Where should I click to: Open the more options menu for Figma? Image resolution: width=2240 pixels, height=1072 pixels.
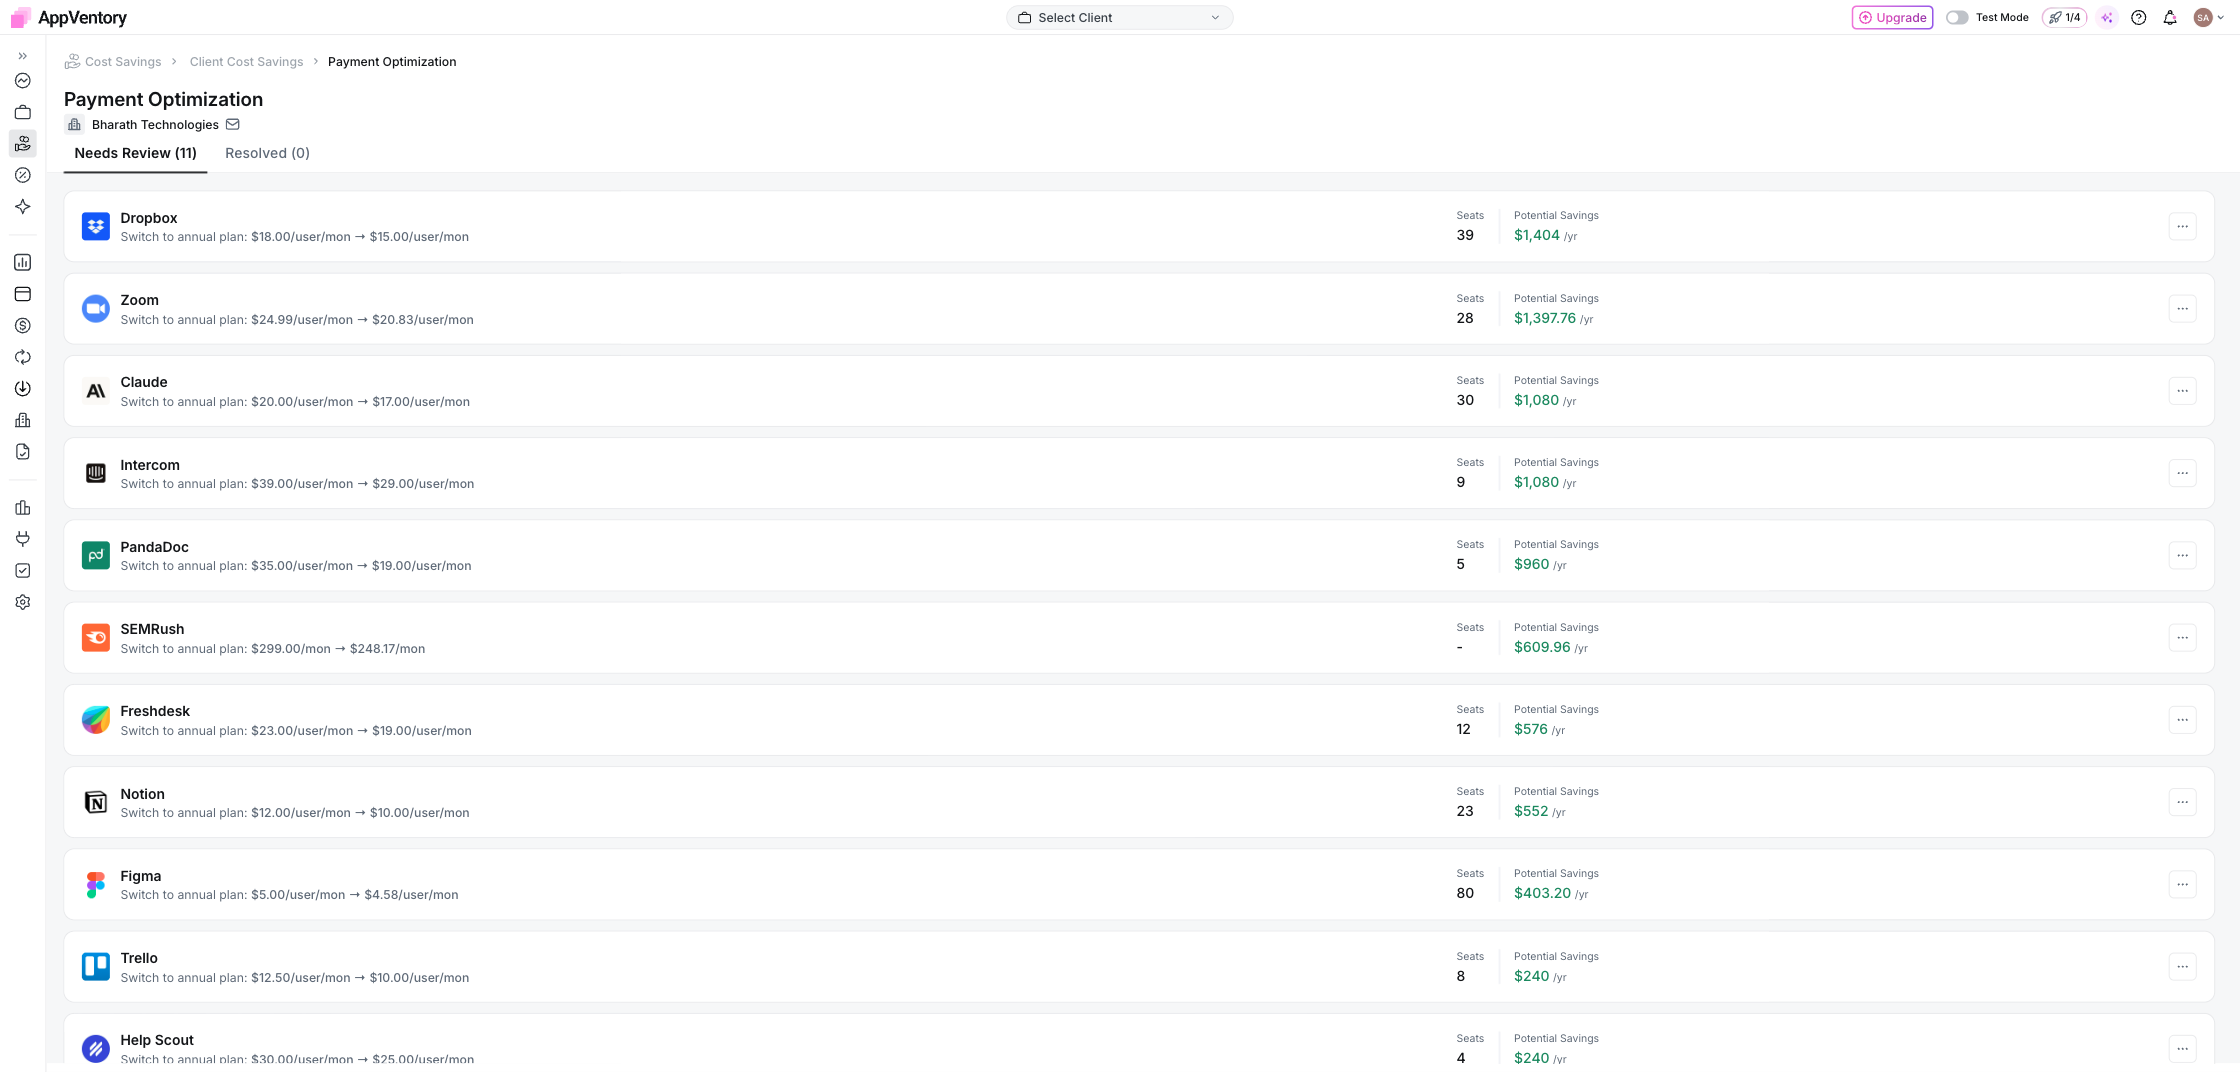coord(2182,884)
